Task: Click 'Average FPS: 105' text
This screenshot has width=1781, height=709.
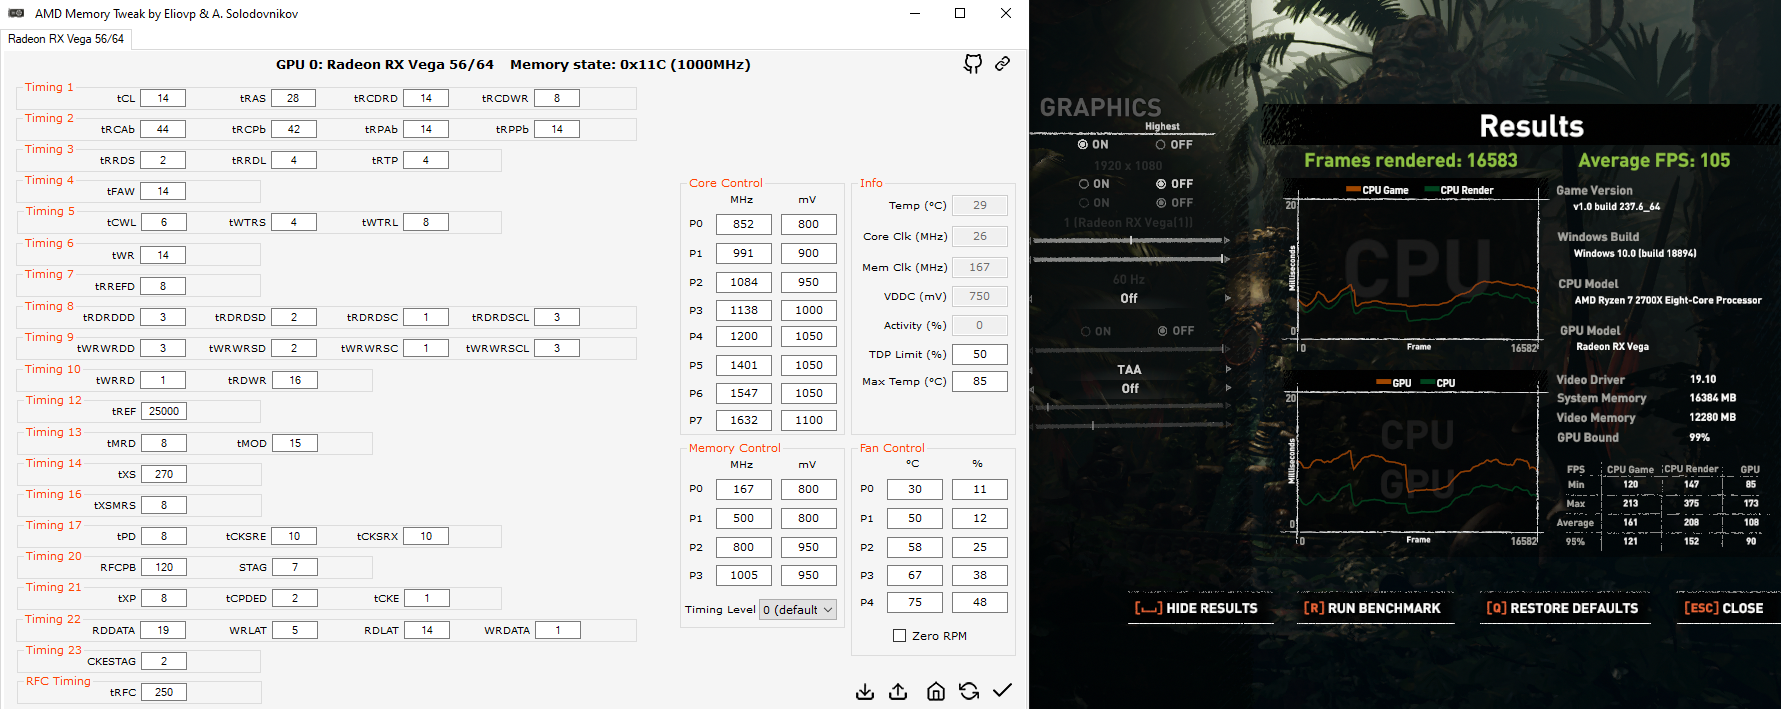Action: [x=1654, y=160]
